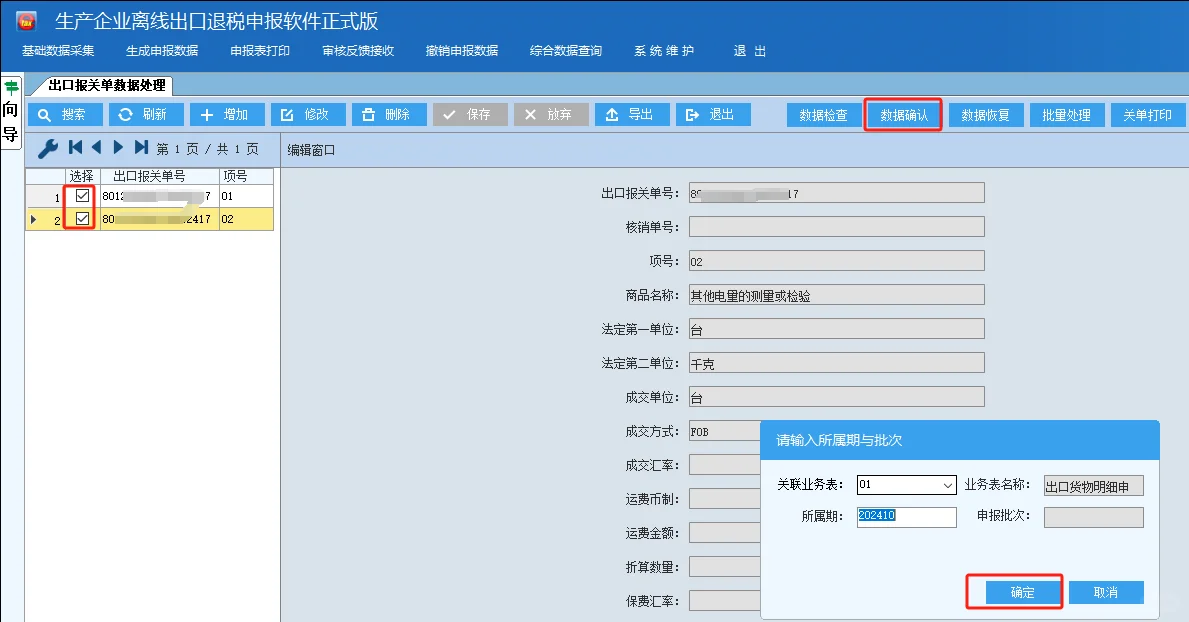Save changes using the 保存 icon

click(x=470, y=114)
